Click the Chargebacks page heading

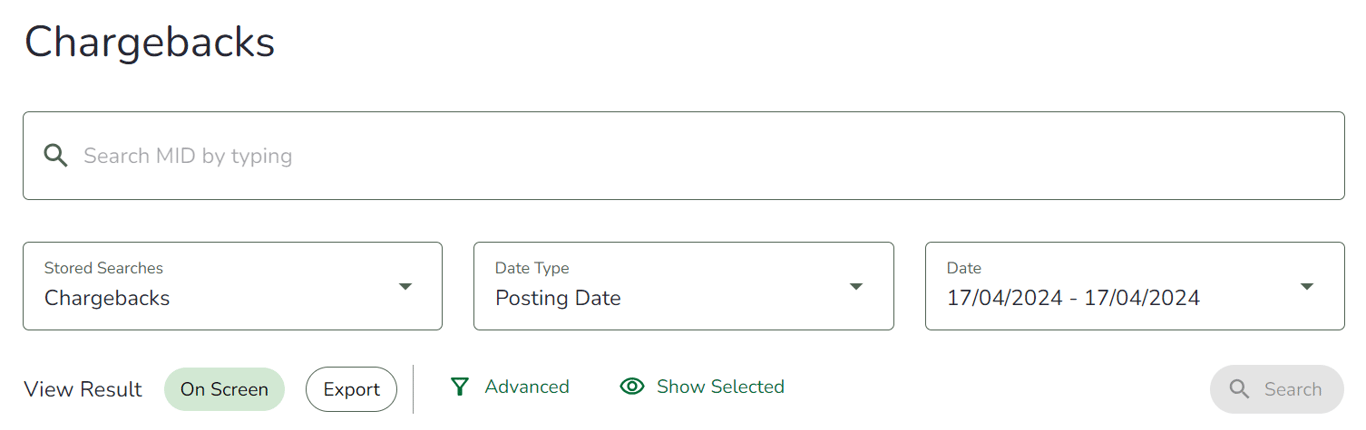[x=150, y=42]
